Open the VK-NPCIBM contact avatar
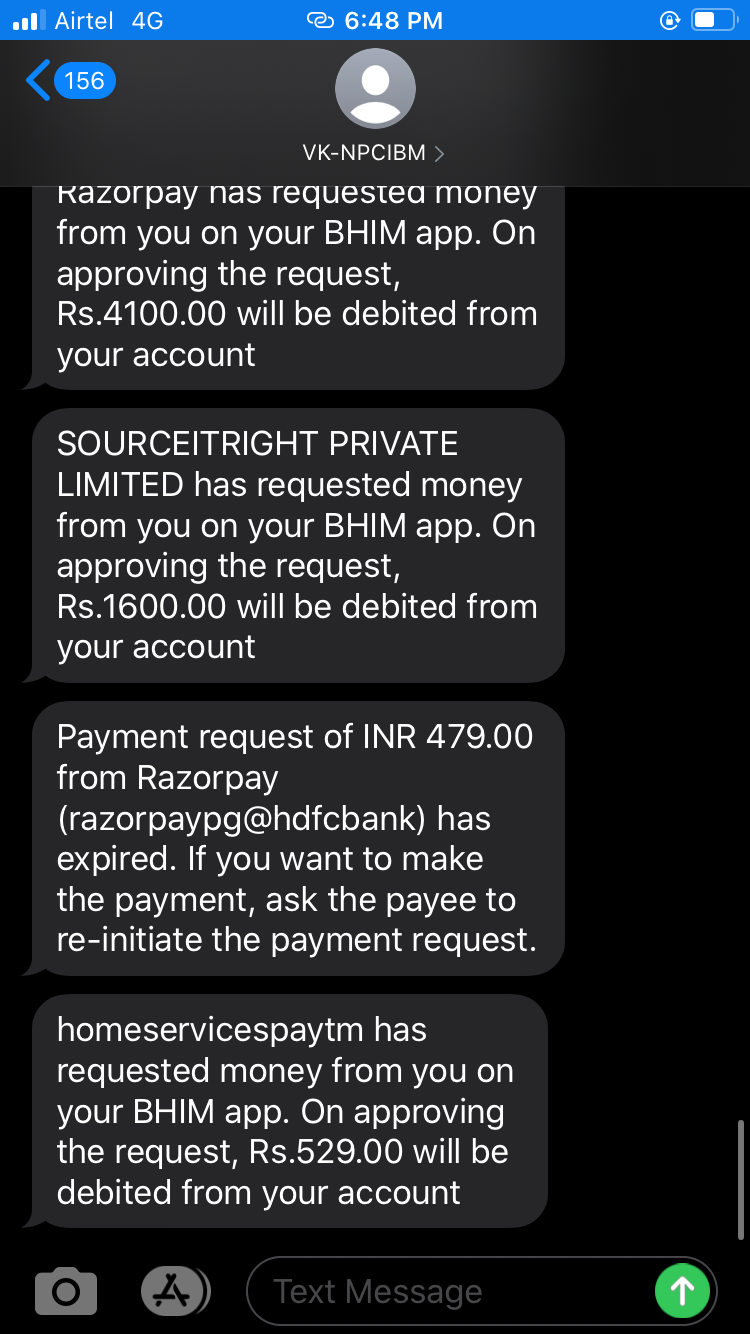Screen dimensions: 750x1334 click(375, 88)
